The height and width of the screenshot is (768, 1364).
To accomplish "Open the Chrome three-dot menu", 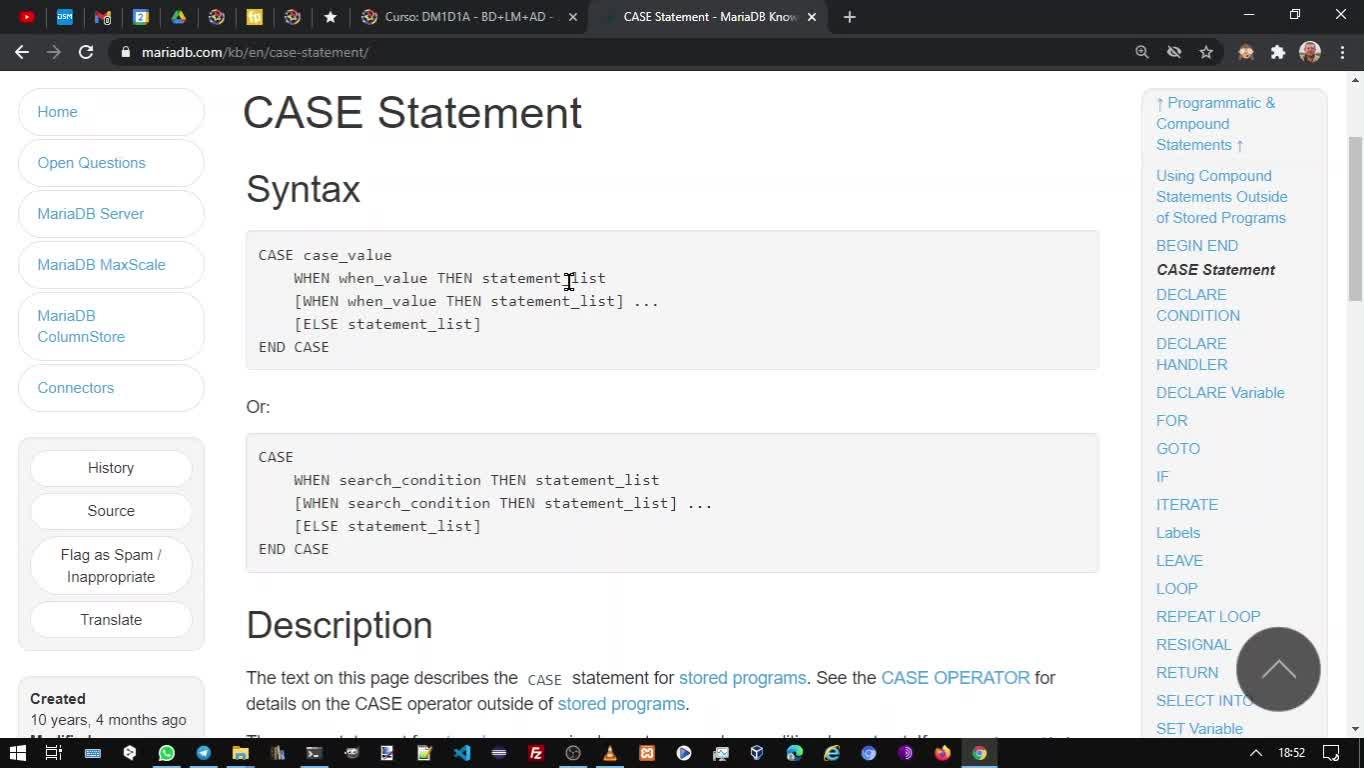I will click(x=1342, y=52).
